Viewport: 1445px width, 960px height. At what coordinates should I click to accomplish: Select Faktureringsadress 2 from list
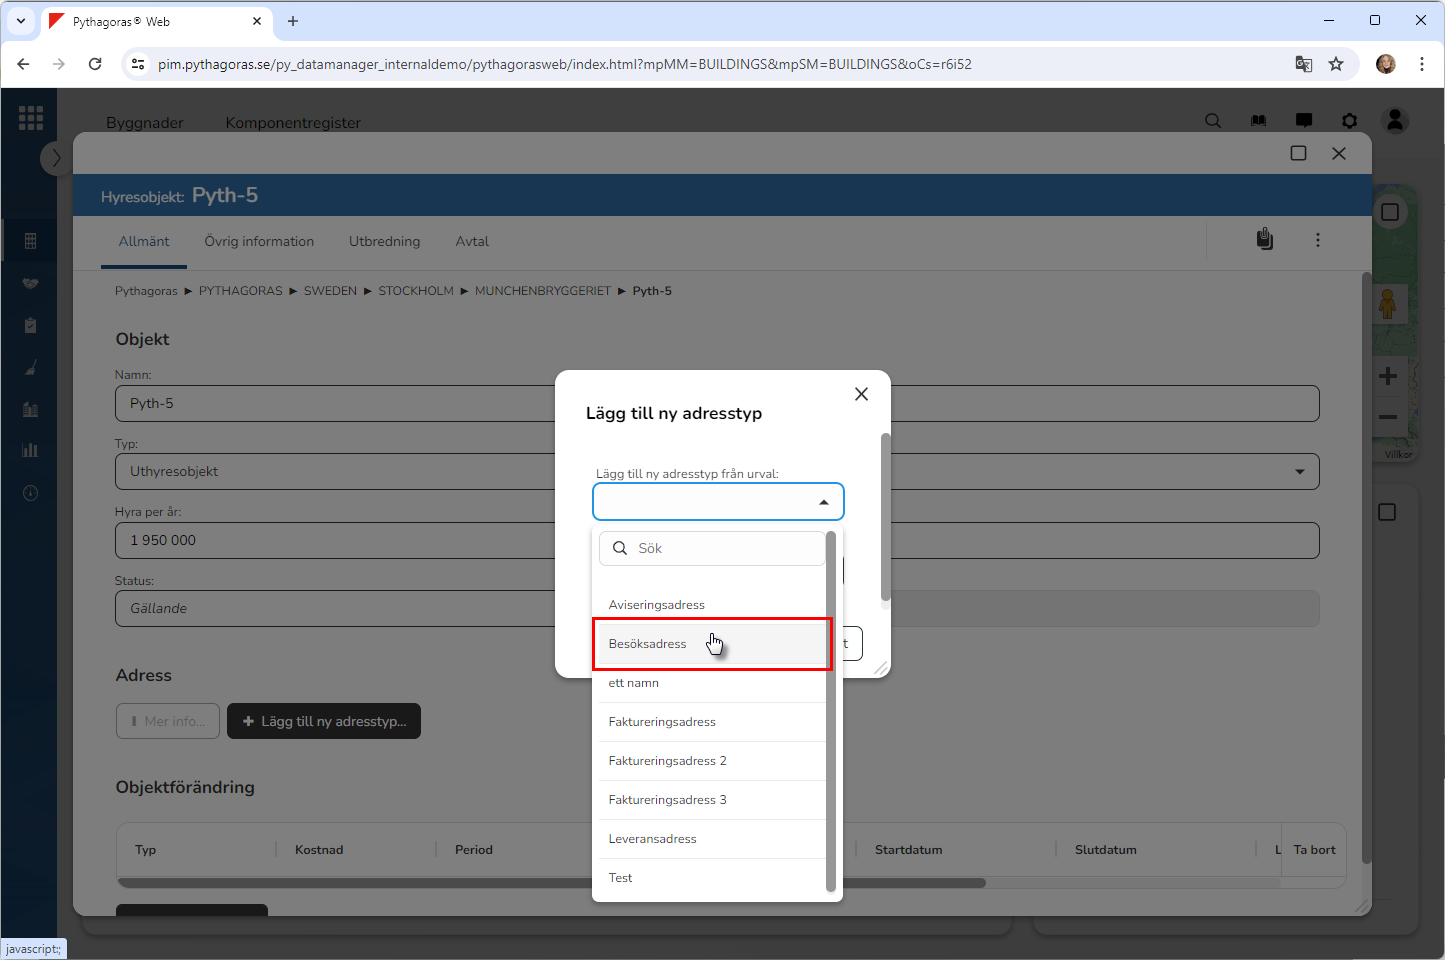[x=667, y=761]
